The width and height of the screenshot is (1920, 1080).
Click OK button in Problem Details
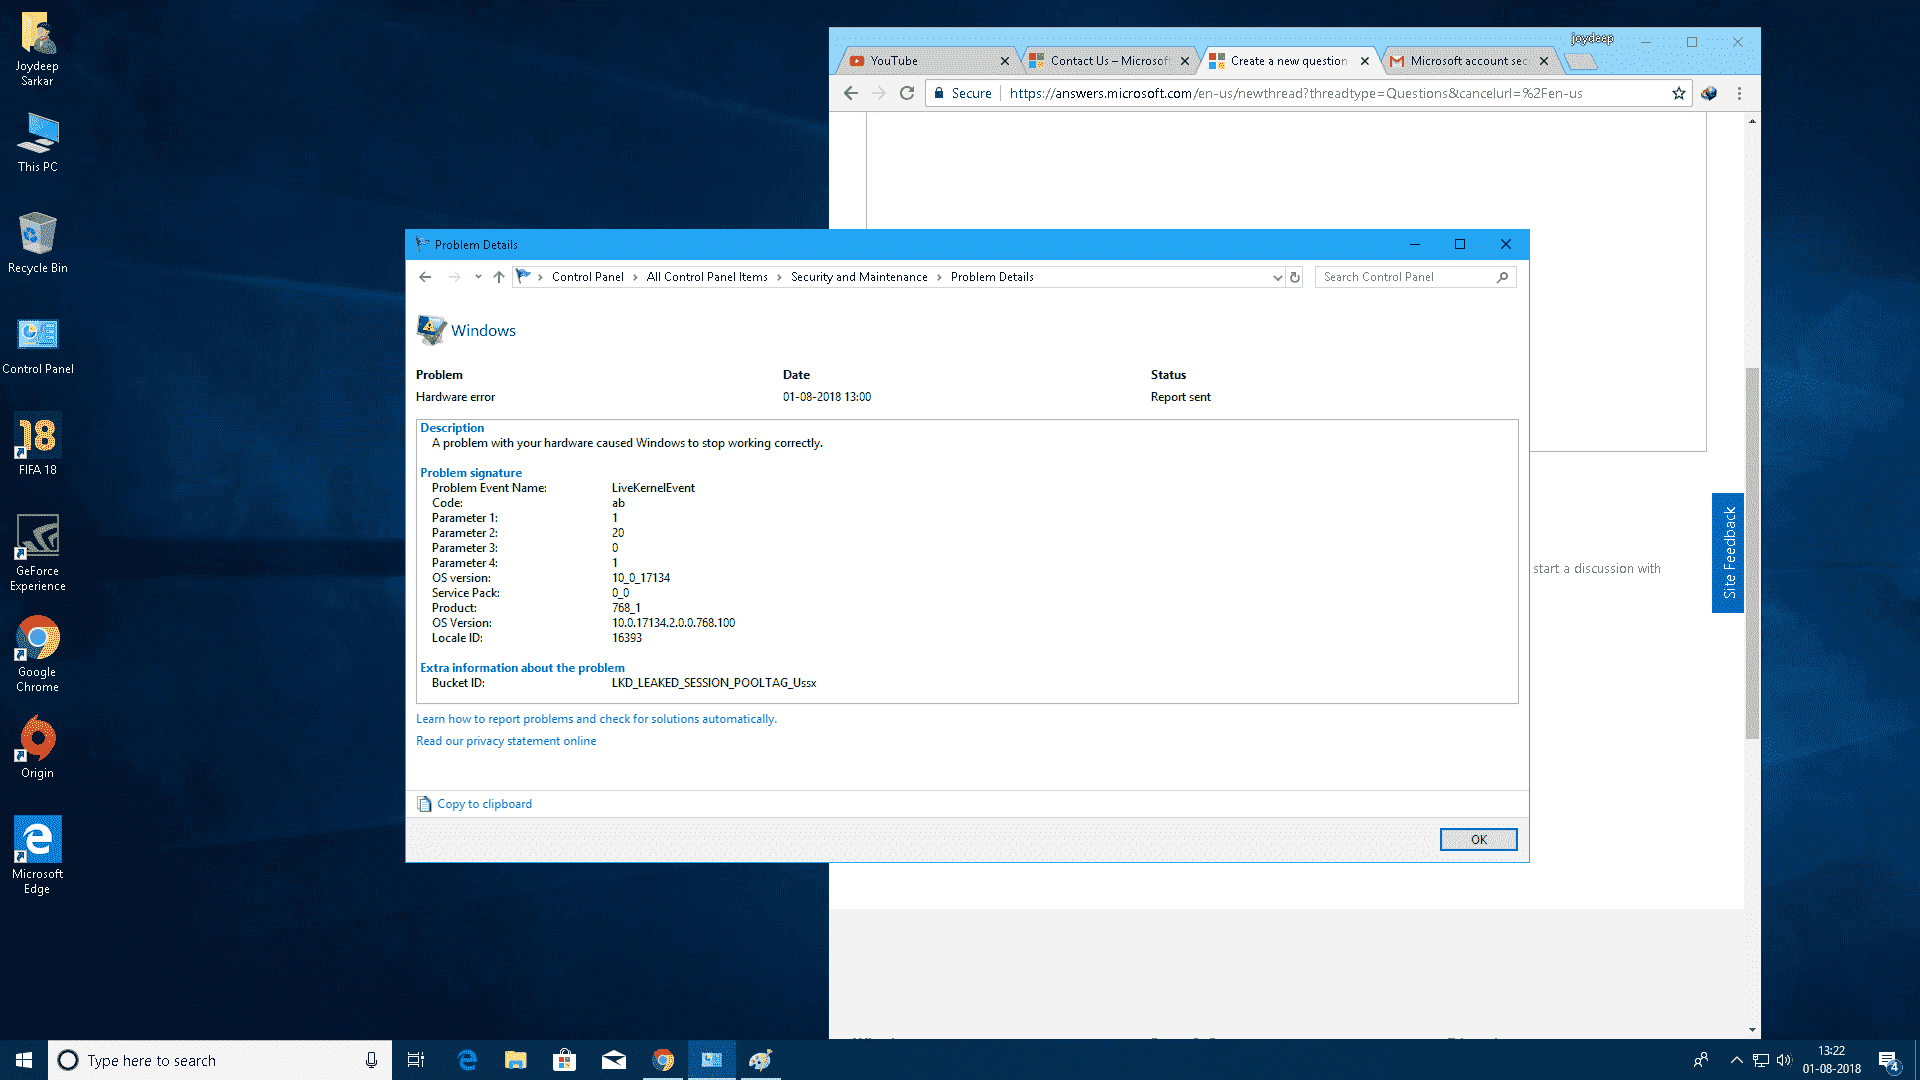pos(1478,840)
